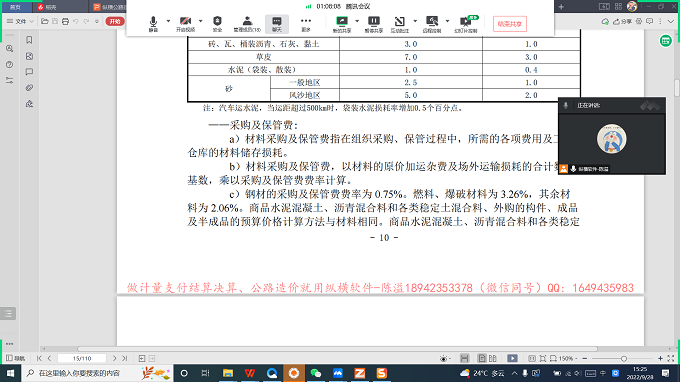Pause screen sharing
Image resolution: width=680 pixels, height=382 pixels.
tap(373, 24)
